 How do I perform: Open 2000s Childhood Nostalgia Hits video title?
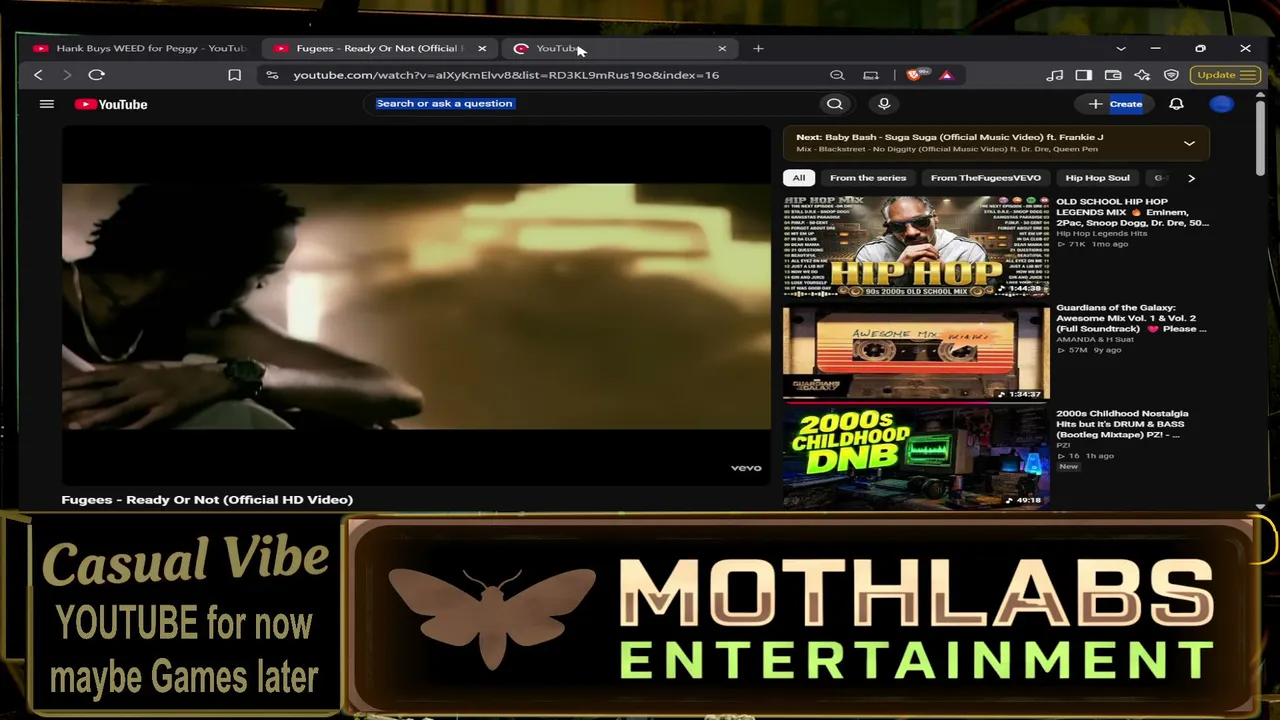tap(1122, 424)
